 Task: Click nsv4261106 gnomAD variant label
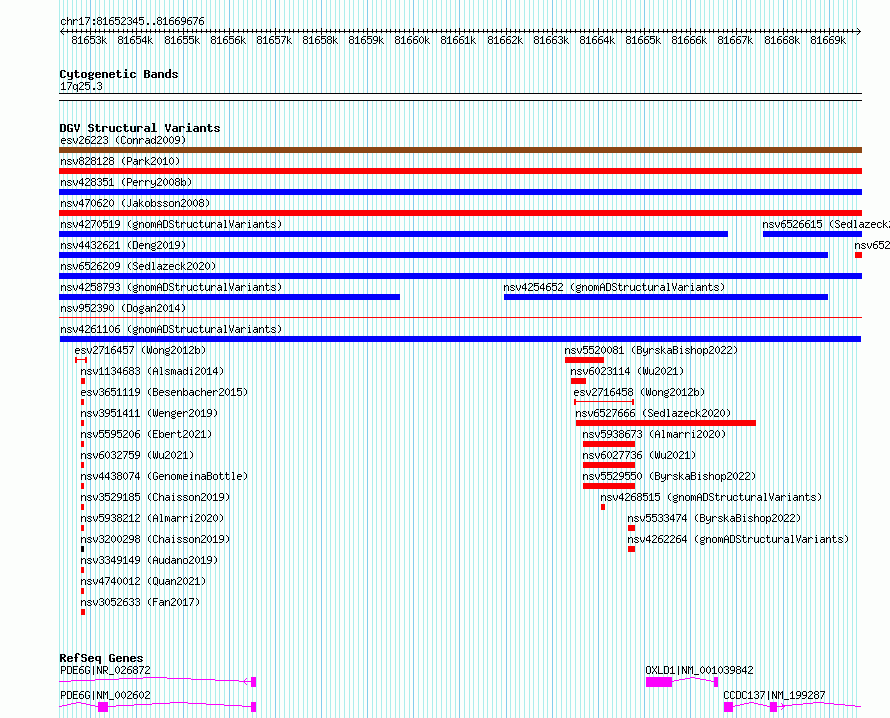pyautogui.click(x=171, y=329)
